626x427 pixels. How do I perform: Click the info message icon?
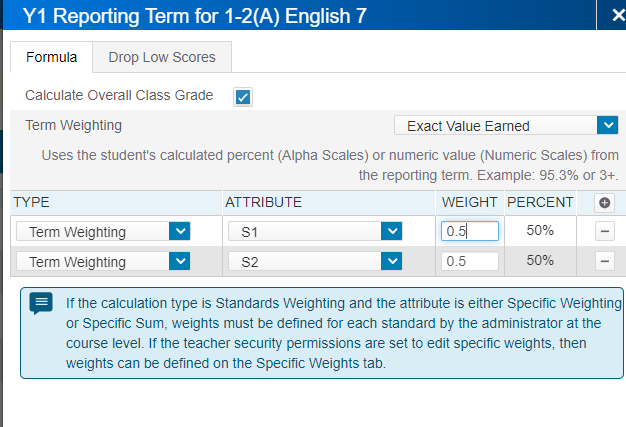point(41,304)
